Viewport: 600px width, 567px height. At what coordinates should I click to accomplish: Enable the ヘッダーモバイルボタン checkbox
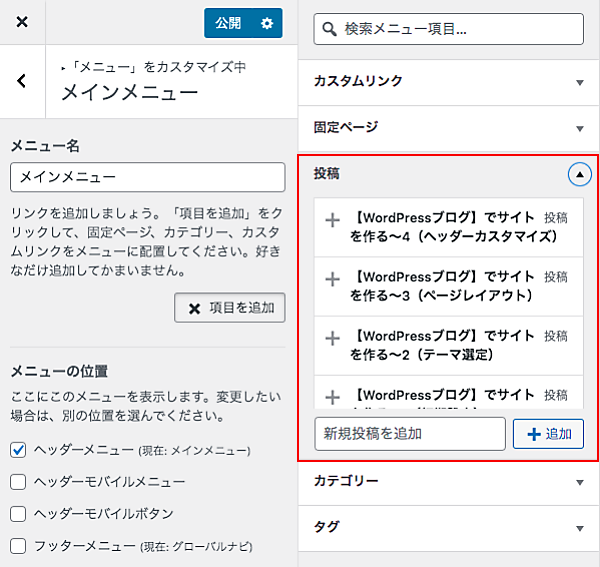[18, 514]
